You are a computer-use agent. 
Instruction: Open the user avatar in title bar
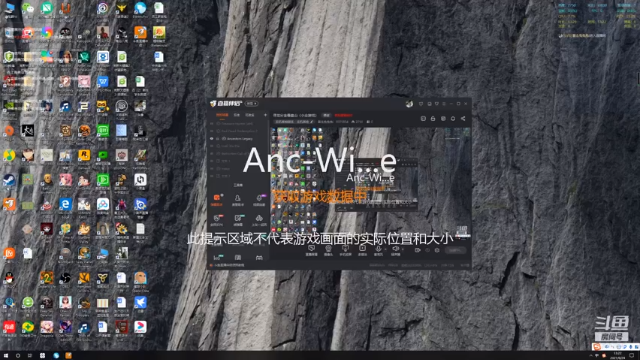pyautogui.click(x=409, y=104)
